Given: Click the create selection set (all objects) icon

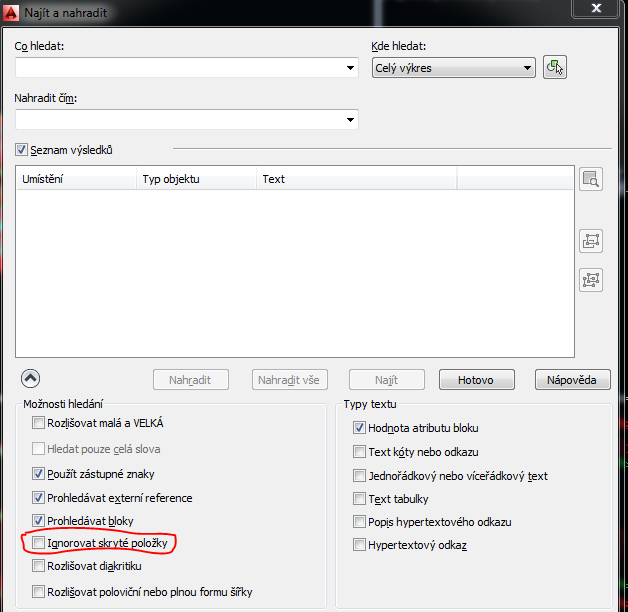Looking at the screenshot, I should pos(591,280).
